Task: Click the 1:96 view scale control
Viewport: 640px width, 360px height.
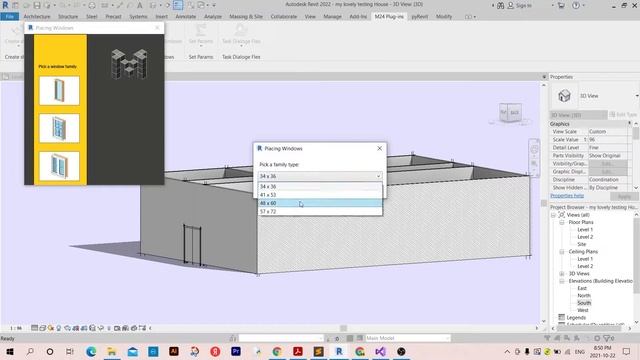Action: tap(16, 328)
